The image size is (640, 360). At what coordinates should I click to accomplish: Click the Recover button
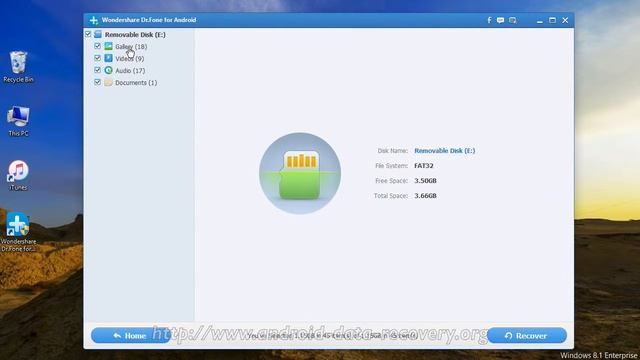pyautogui.click(x=527, y=336)
